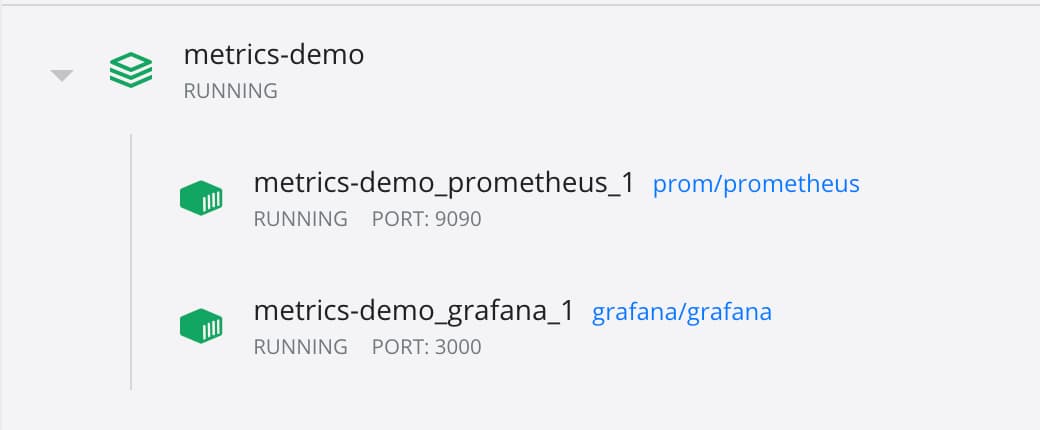The height and width of the screenshot is (430, 1040).
Task: Click the Grafana container icon
Action: click(201, 326)
